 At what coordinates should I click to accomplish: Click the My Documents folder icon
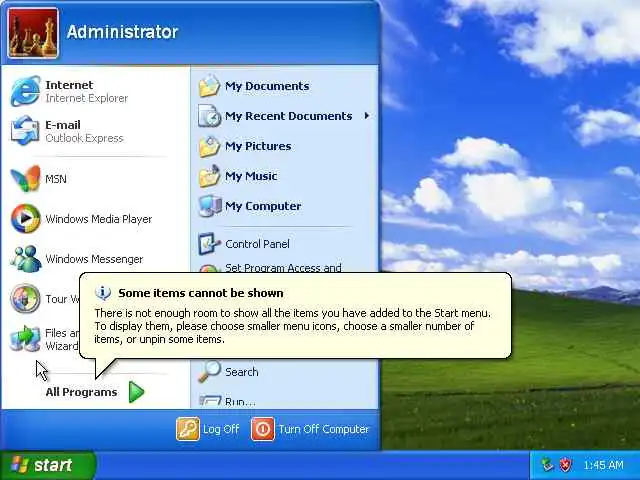[209, 86]
